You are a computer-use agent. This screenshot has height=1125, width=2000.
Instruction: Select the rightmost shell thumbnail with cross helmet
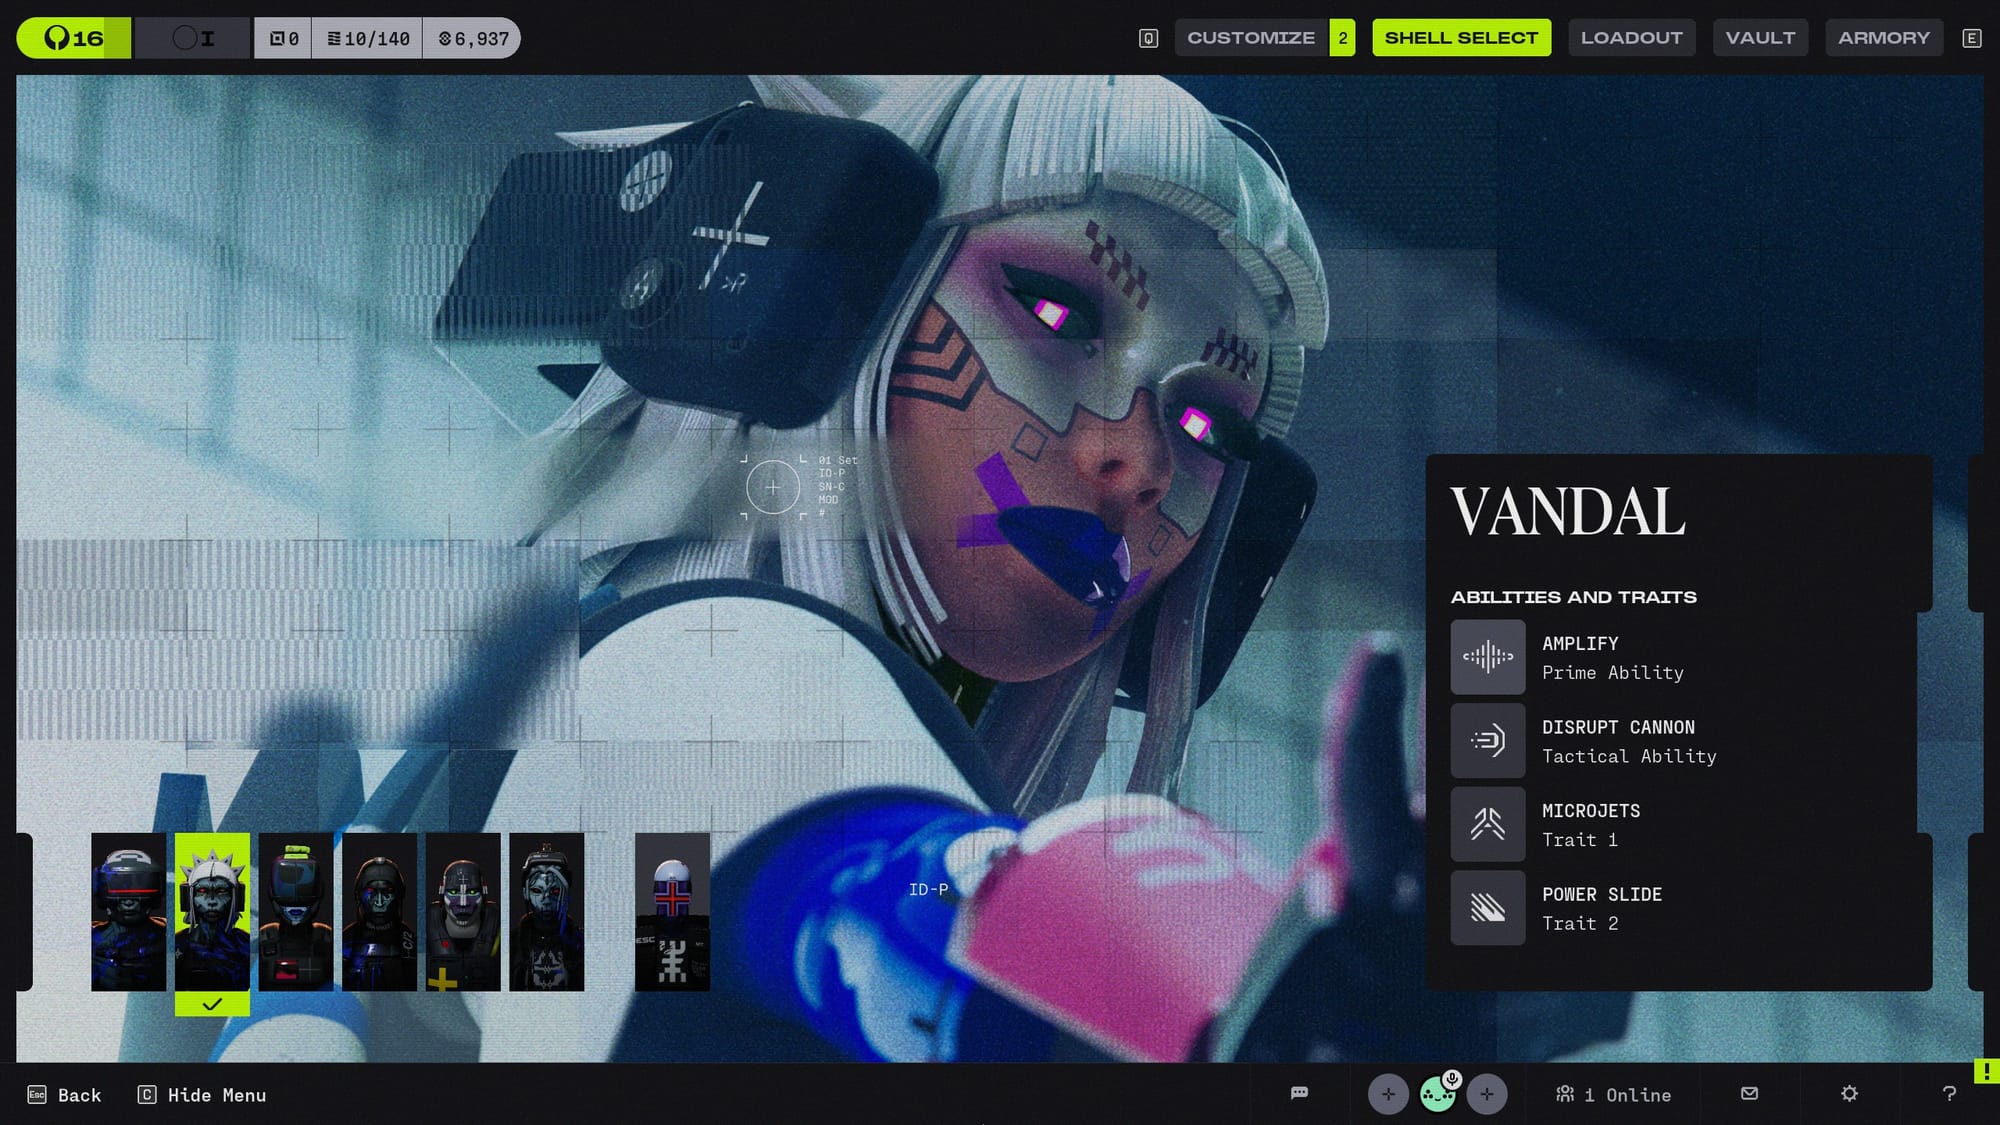672,911
